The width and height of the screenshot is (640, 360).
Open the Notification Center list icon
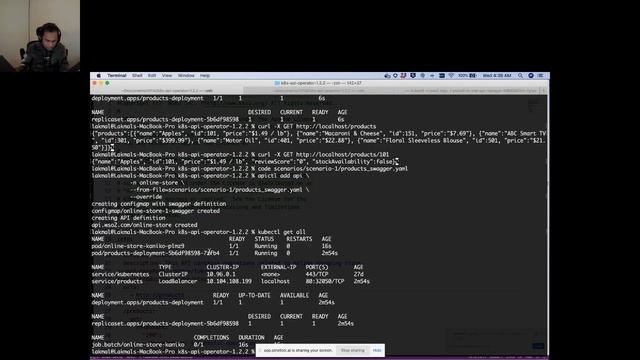point(540,76)
